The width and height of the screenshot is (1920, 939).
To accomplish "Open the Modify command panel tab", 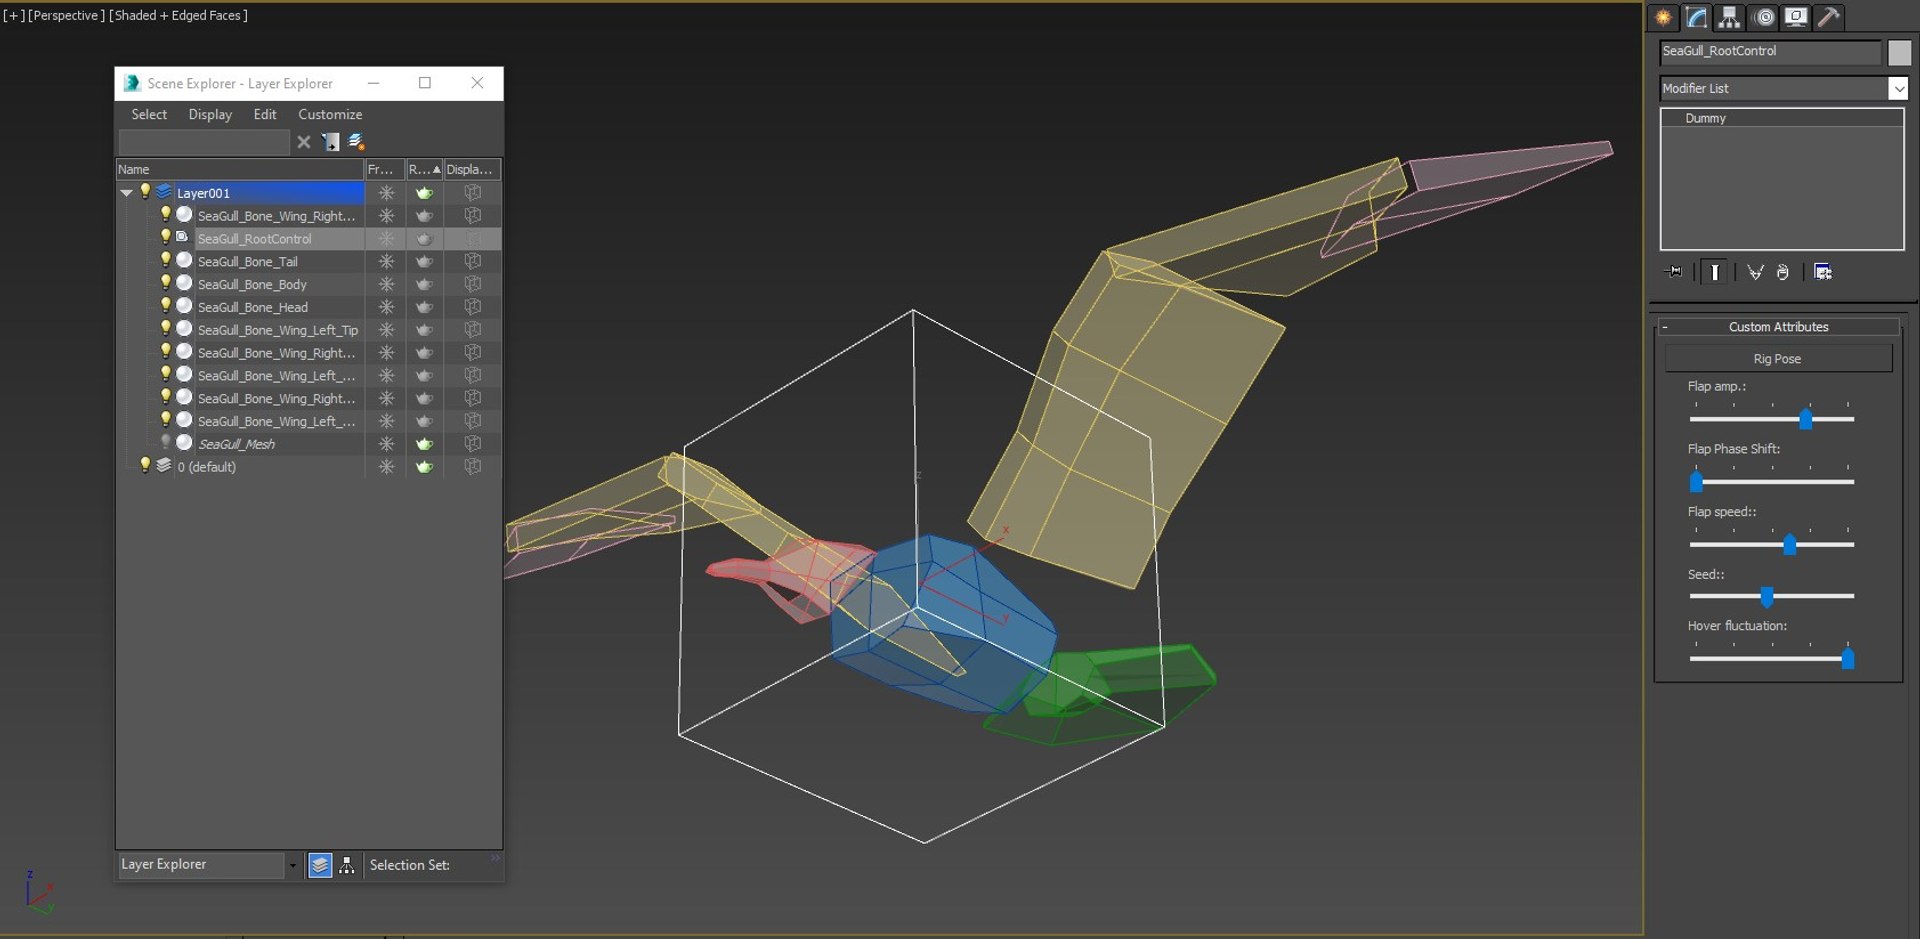I will [x=1696, y=17].
